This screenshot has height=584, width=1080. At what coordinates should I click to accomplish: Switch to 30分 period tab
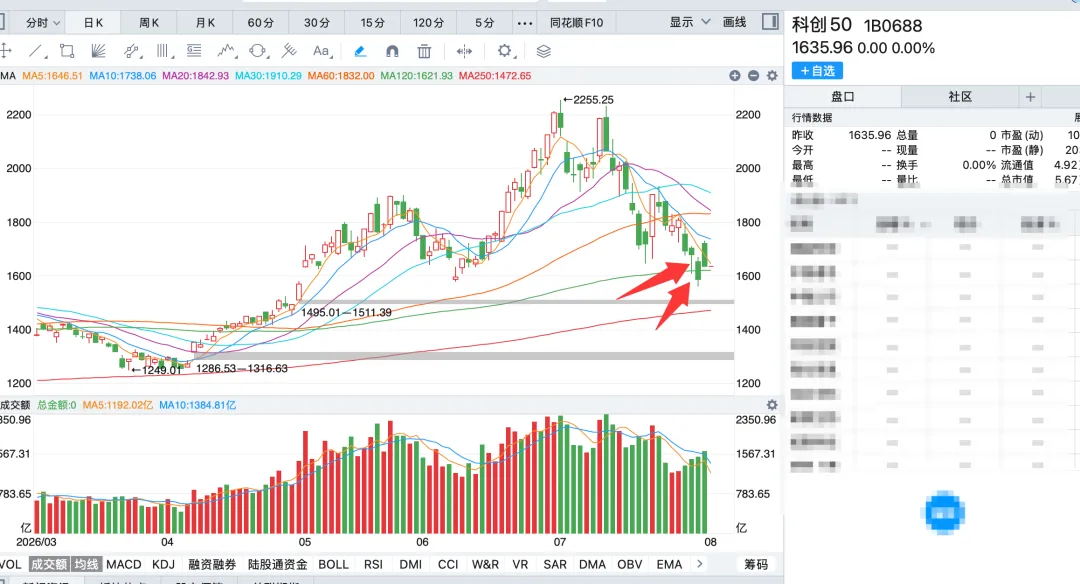(x=317, y=23)
